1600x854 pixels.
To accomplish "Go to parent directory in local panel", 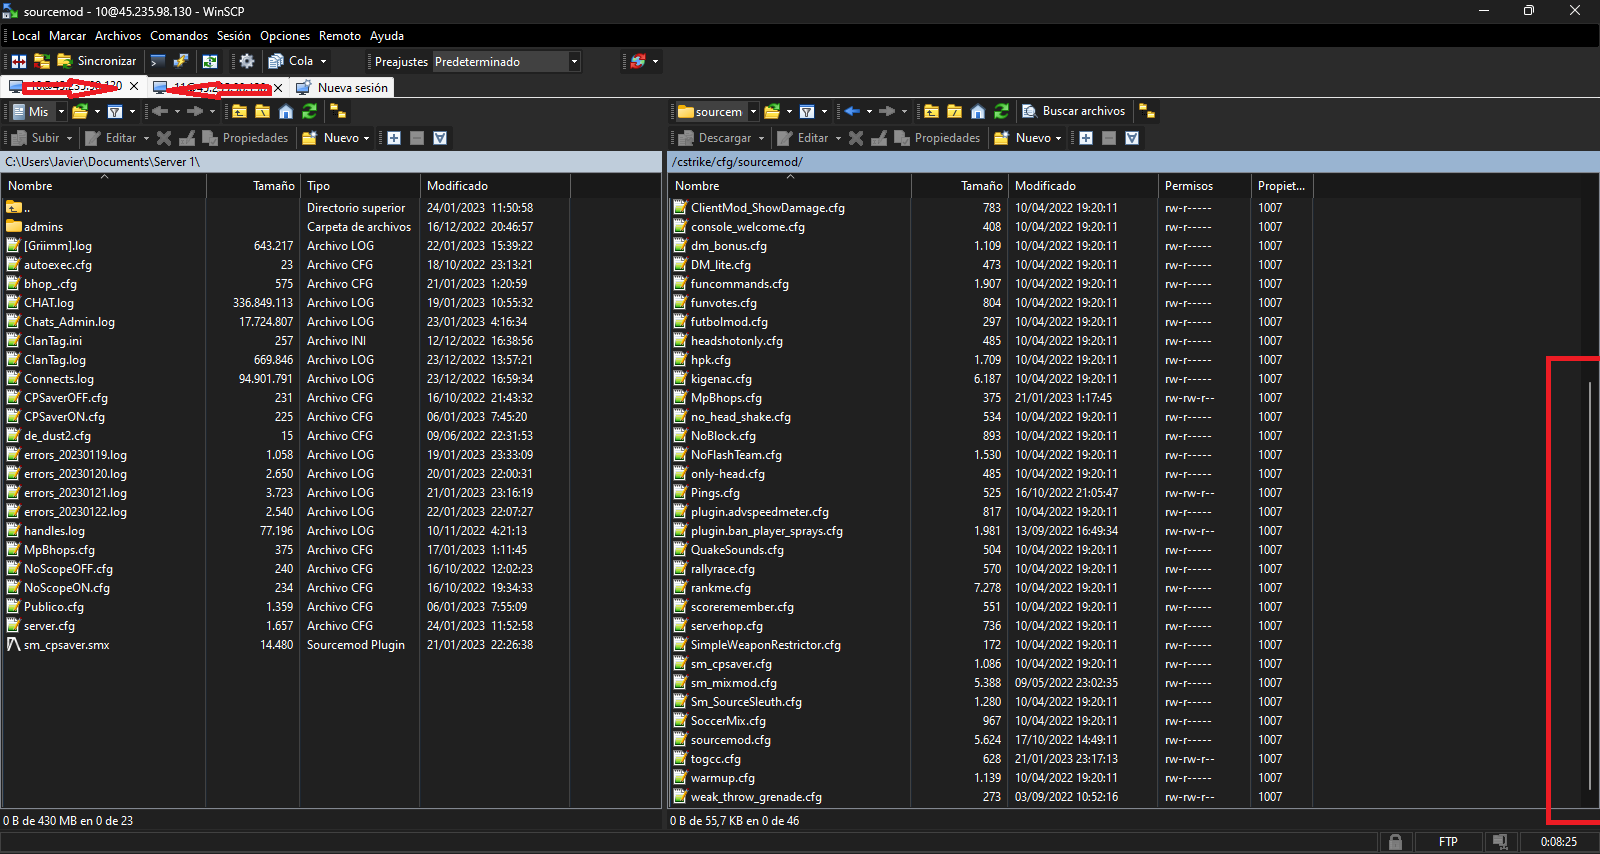I will [x=239, y=111].
